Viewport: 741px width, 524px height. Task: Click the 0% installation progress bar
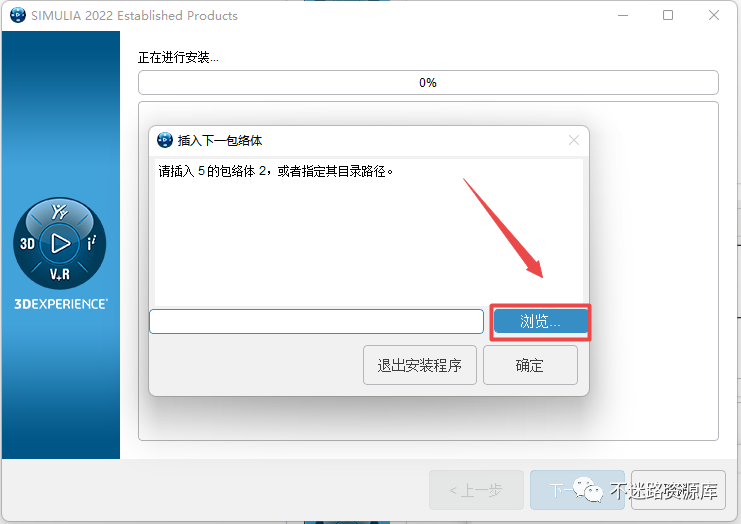428,83
